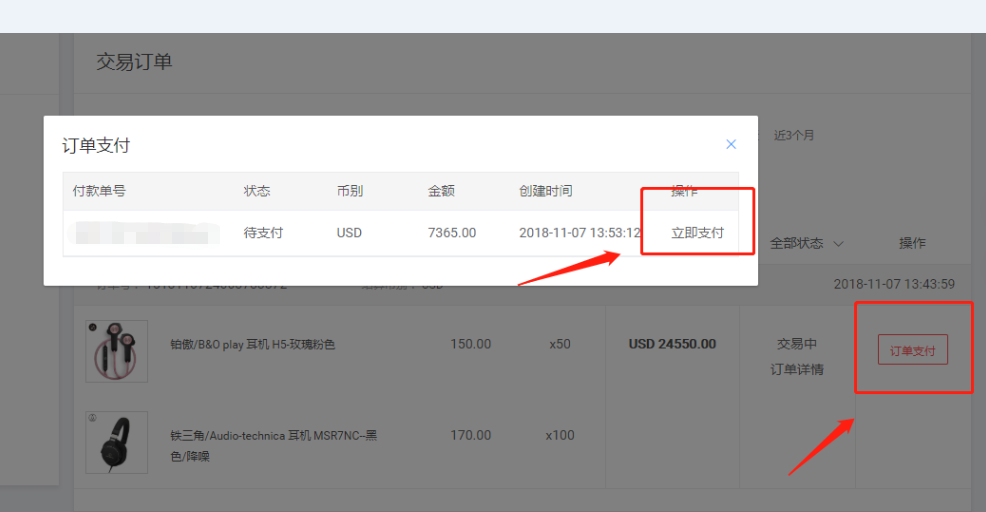The height and width of the screenshot is (512, 986).
Task: Open the 铂傲/B&O play 耳机 product name
Action: pyautogui.click(x=252, y=345)
